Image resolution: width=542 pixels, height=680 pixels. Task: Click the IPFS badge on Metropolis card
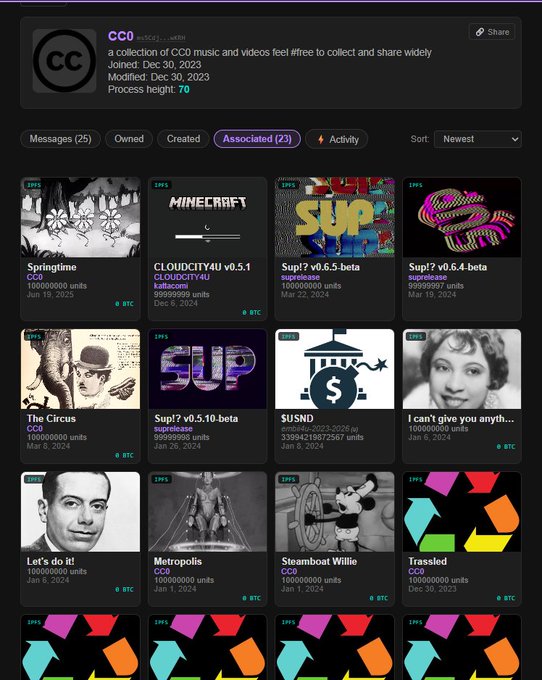click(x=161, y=479)
